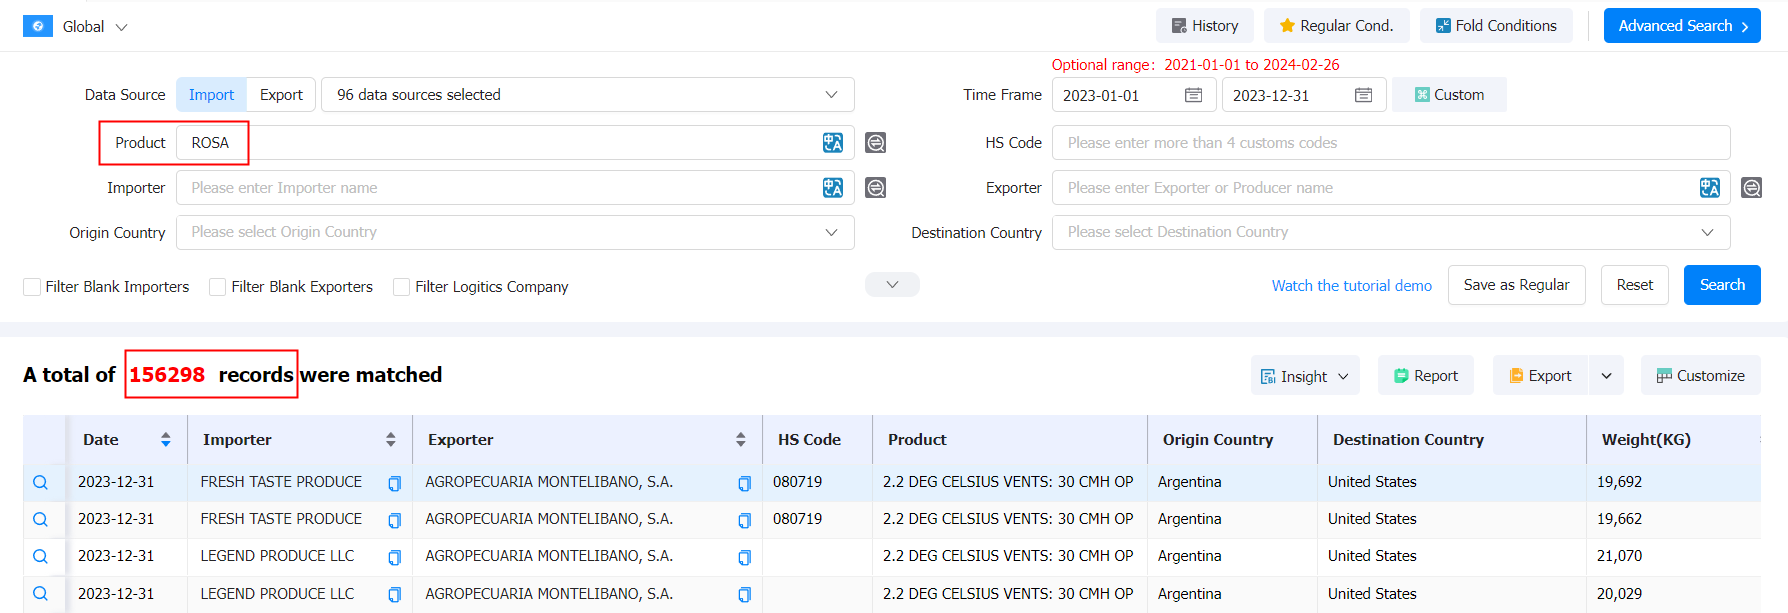
Task: Open calendar icon for start date 2023-01-01
Action: click(1193, 95)
